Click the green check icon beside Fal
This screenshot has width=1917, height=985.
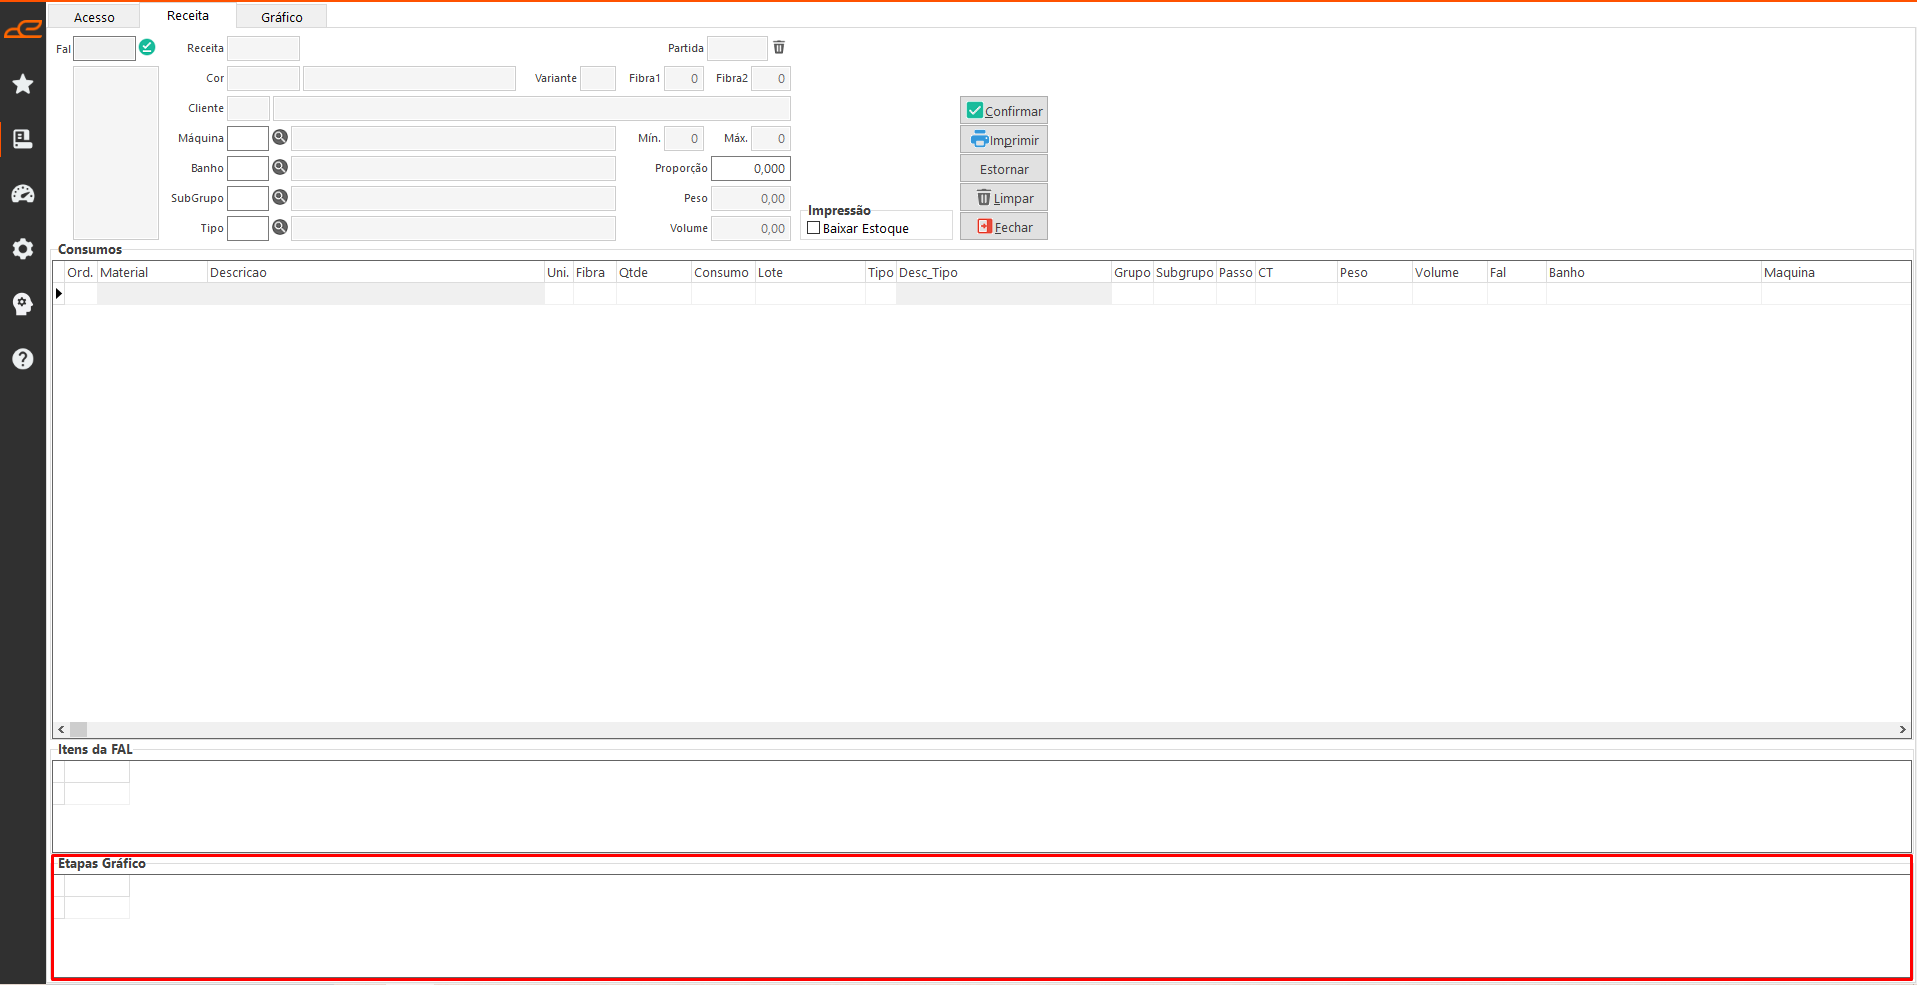click(x=147, y=47)
